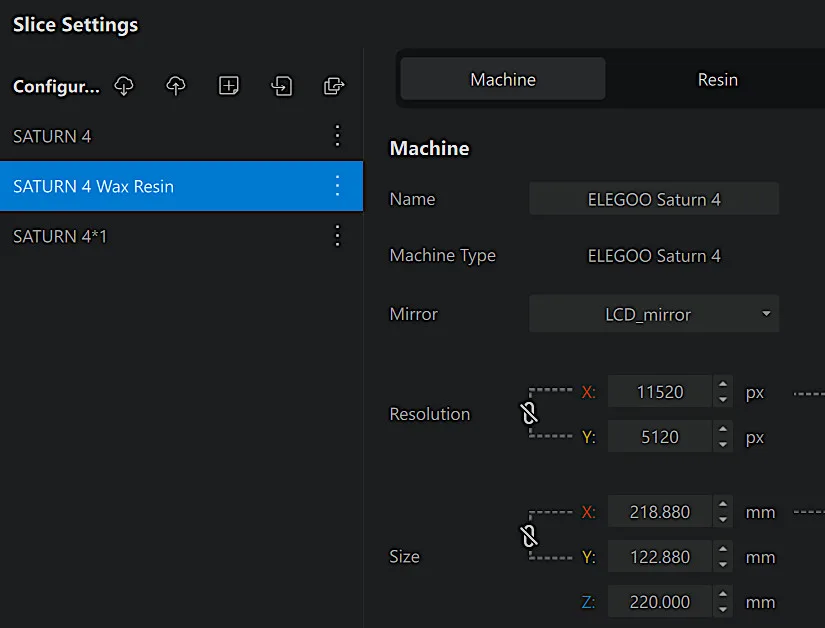Screen dimensions: 825x628
Task: Decrease Size Z with the down arrow
Action: pyautogui.click(x=723, y=609)
